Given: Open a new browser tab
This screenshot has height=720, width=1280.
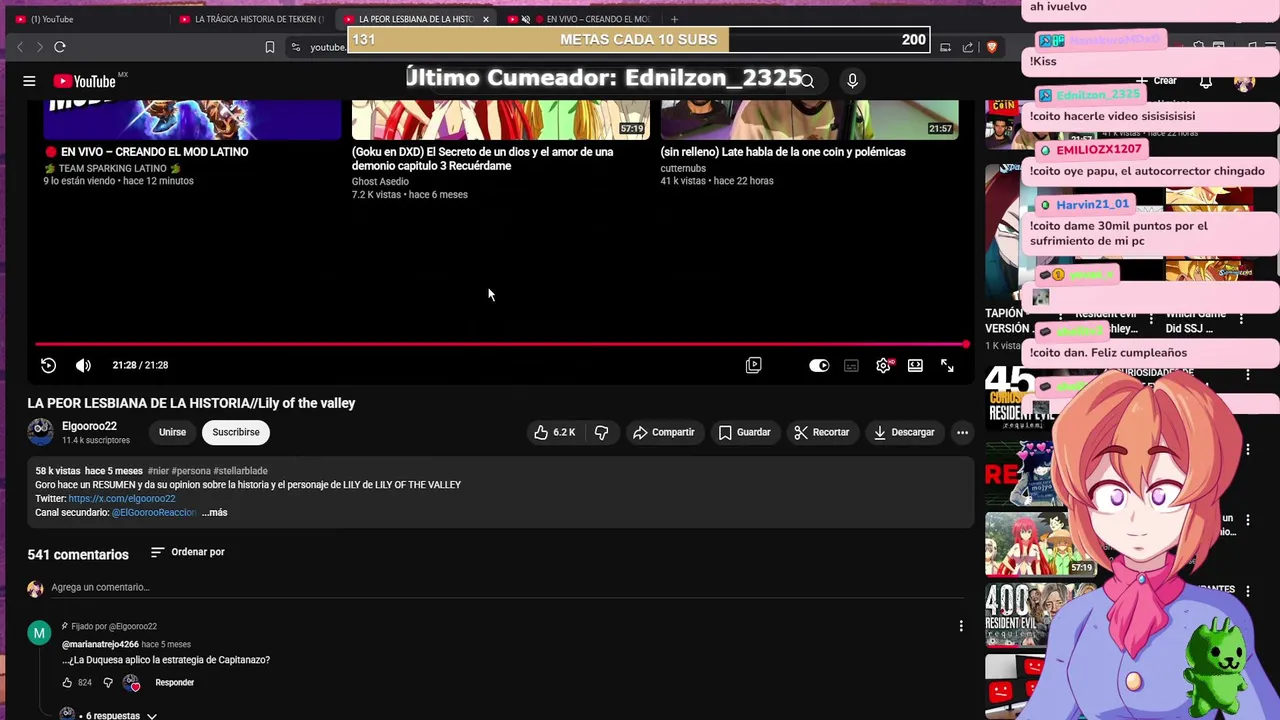Looking at the screenshot, I should (674, 19).
